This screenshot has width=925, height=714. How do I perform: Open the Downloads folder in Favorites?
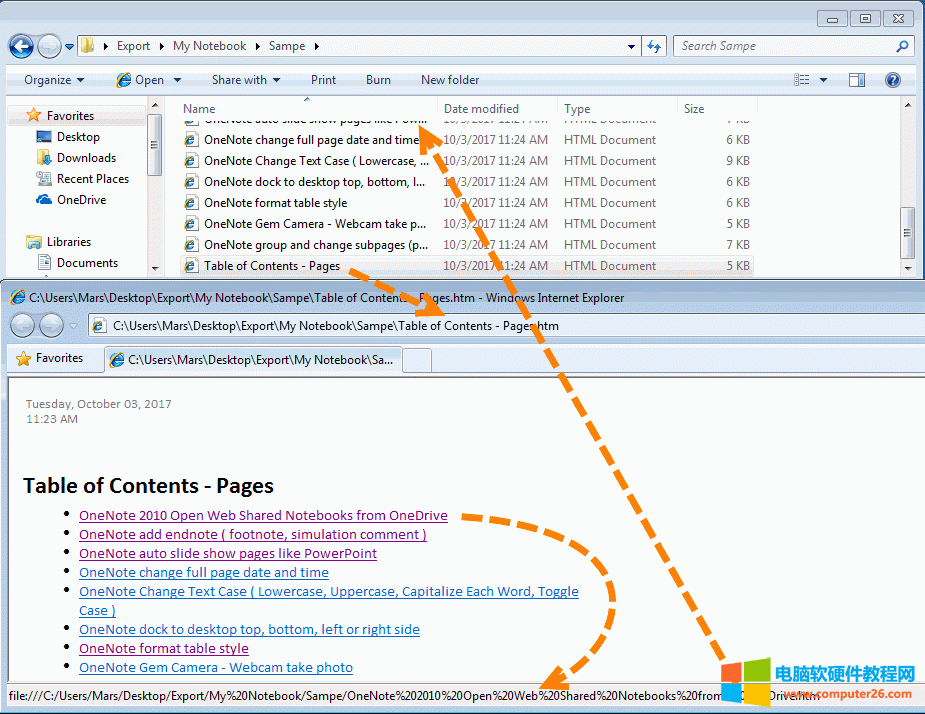click(x=86, y=158)
